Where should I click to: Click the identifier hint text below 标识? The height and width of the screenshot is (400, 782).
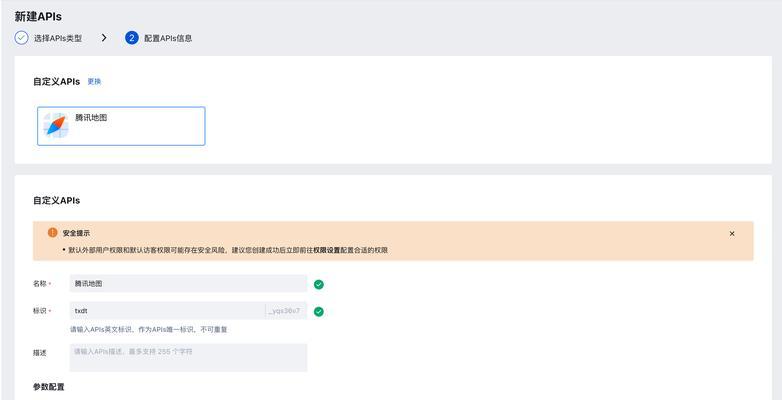pyautogui.click(x=149, y=330)
